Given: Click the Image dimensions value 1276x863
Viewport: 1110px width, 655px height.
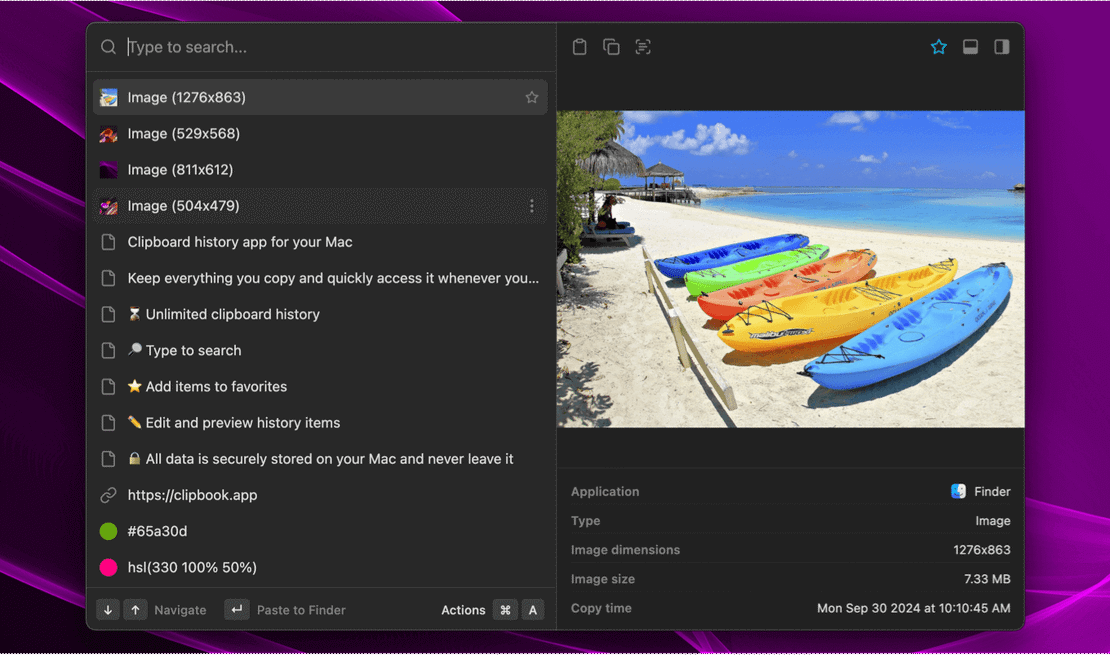Looking at the screenshot, I should point(982,550).
